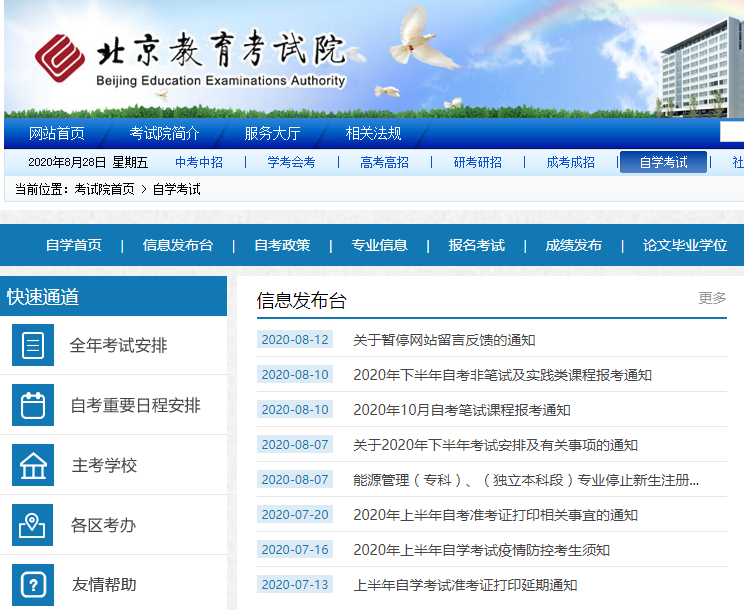Click the search input box in navigation bar
Viewport: 744px width, 610px height.
[x=732, y=132]
